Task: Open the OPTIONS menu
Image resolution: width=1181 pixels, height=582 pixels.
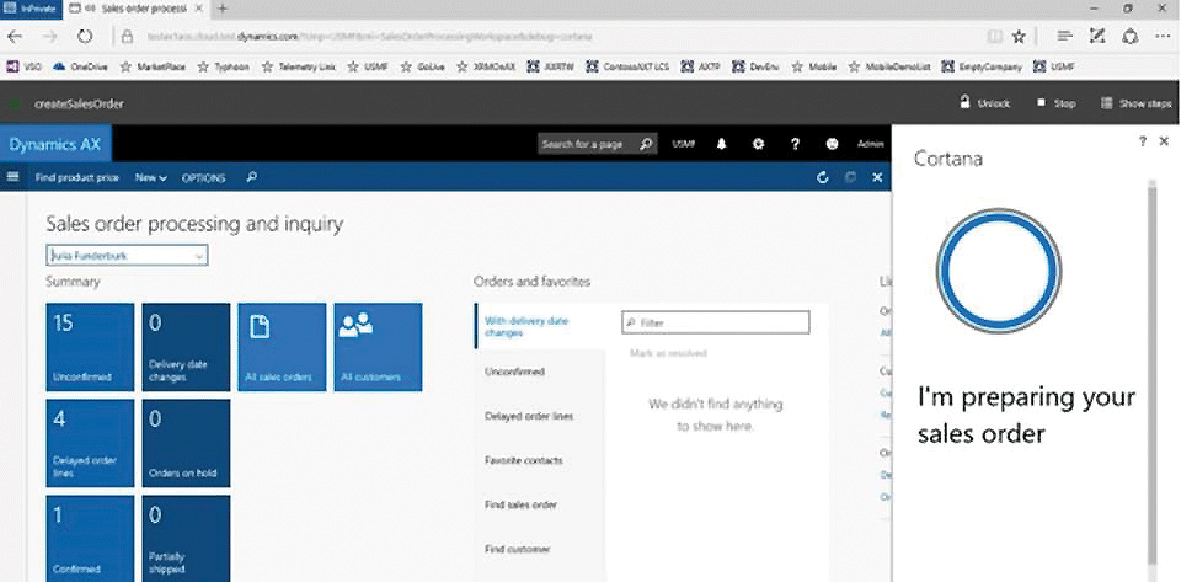Action: click(203, 178)
